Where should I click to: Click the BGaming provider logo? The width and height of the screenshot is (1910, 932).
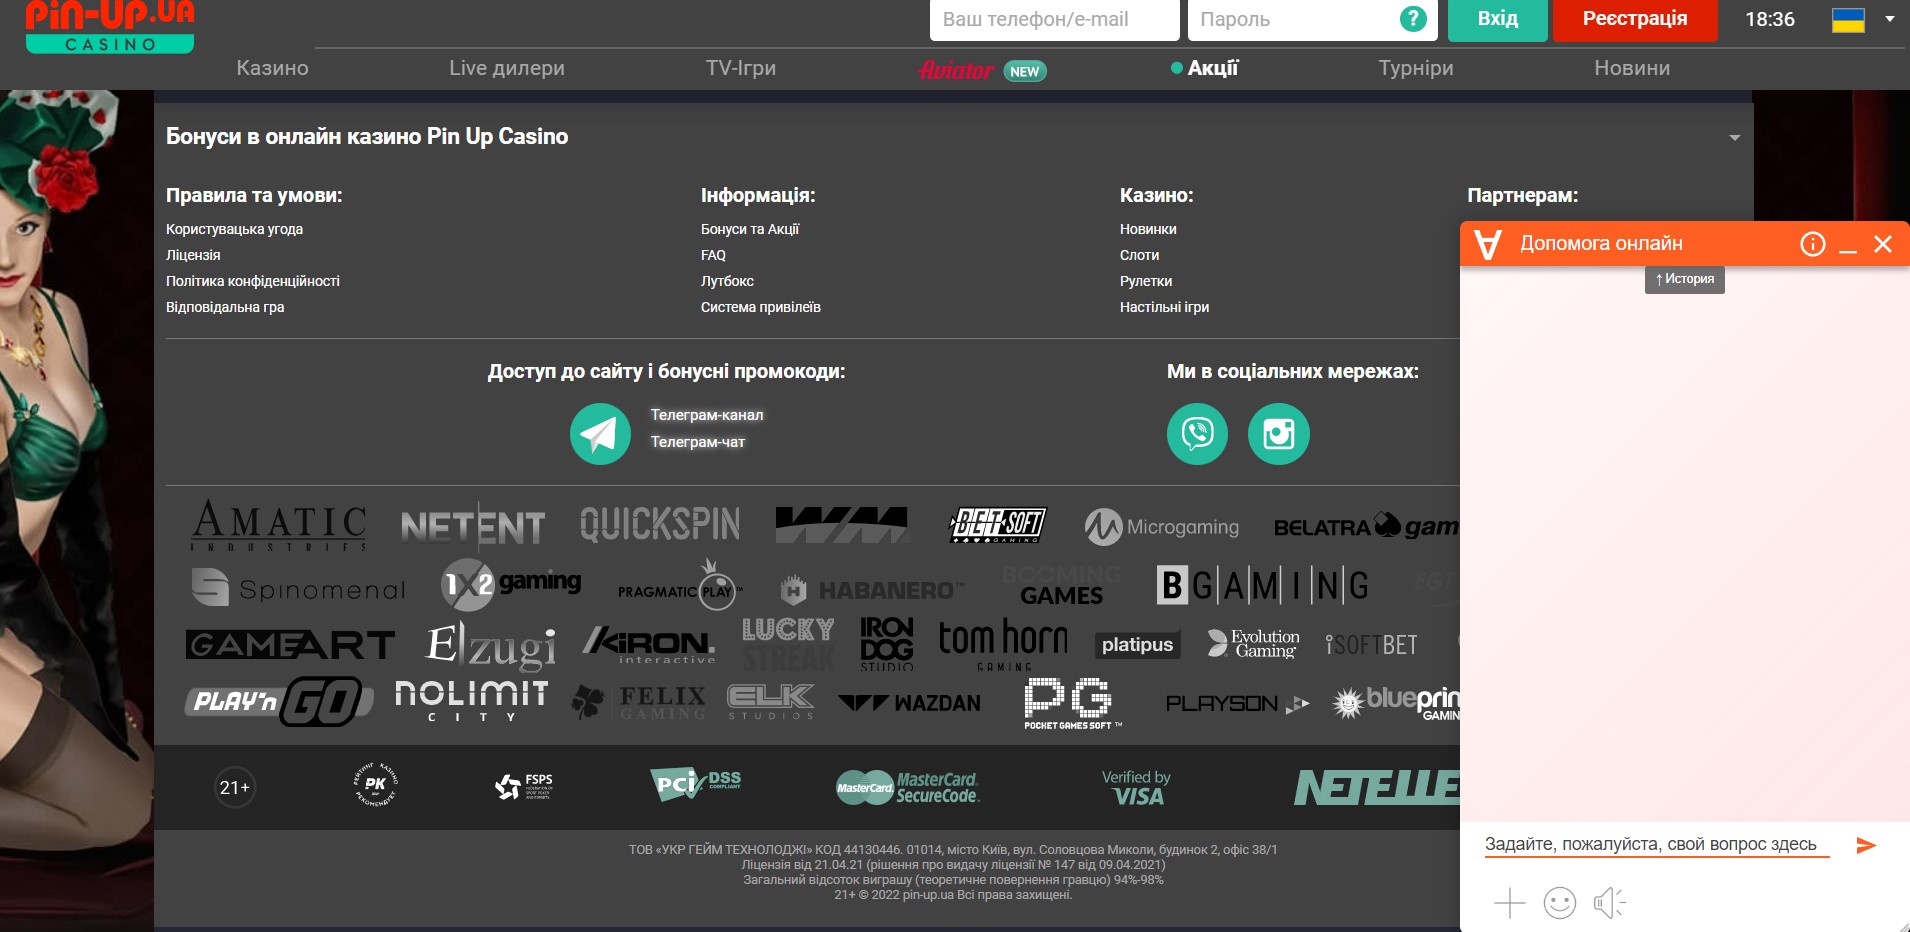click(x=1263, y=585)
